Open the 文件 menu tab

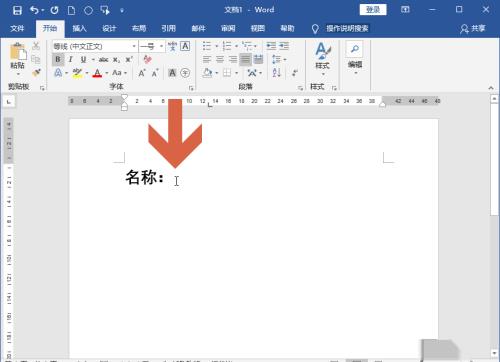(17, 29)
